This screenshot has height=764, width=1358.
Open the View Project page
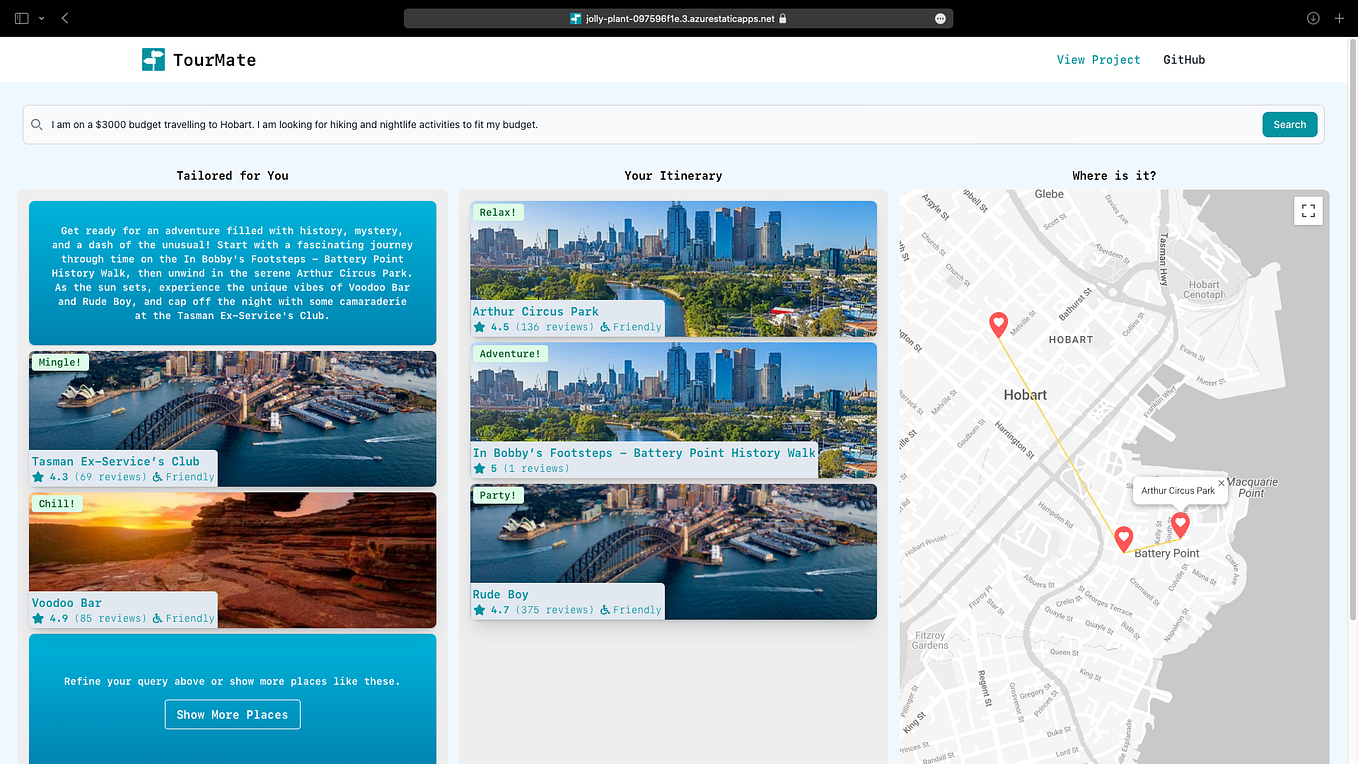pos(1098,59)
